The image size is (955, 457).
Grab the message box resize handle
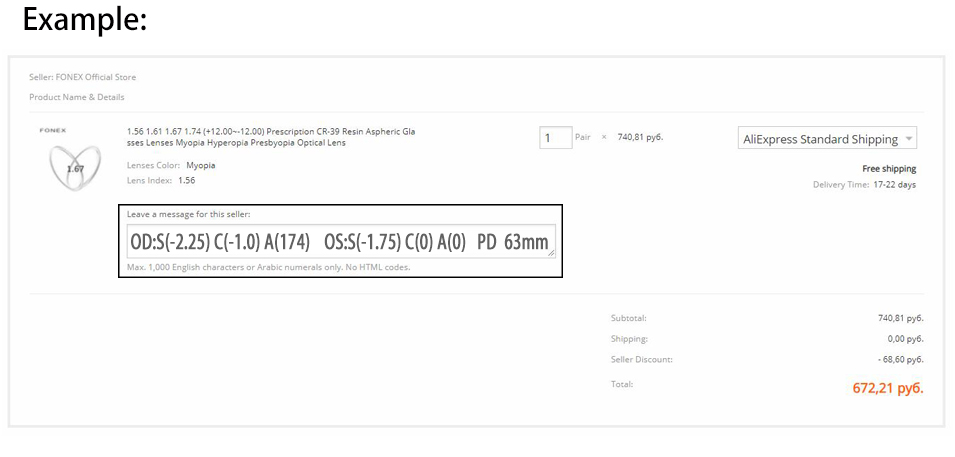(551, 254)
